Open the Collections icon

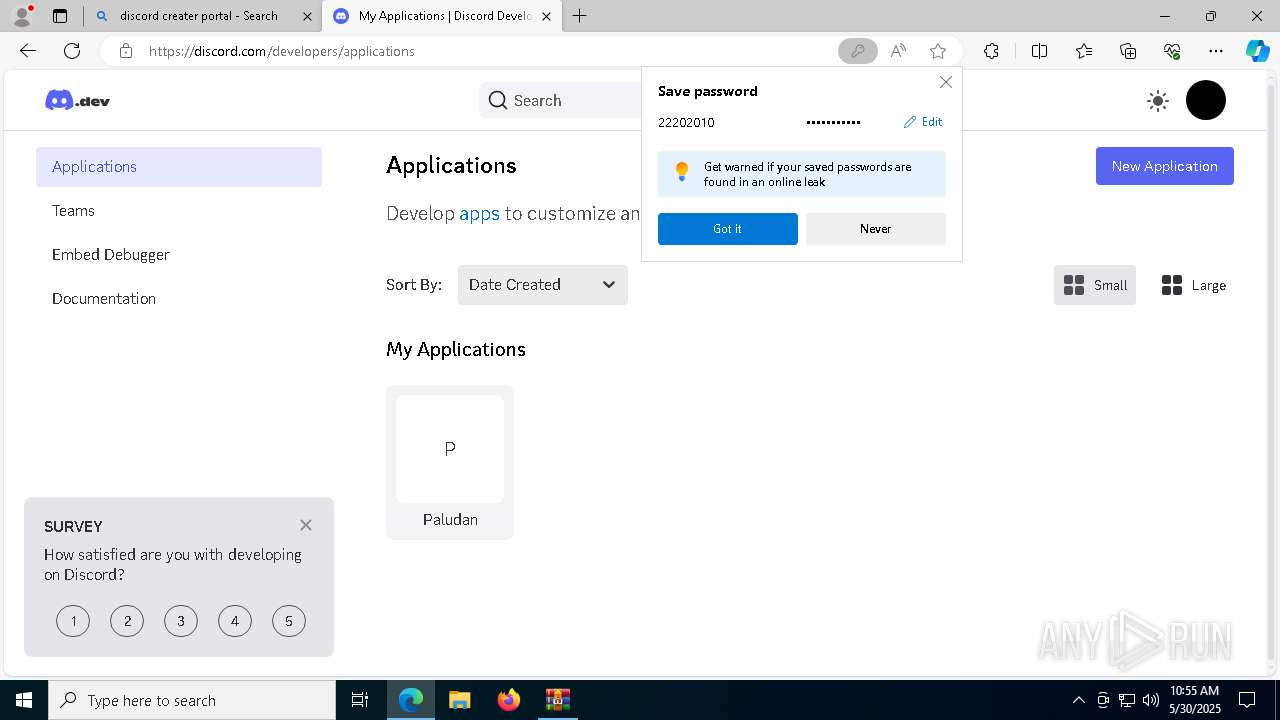point(1128,51)
